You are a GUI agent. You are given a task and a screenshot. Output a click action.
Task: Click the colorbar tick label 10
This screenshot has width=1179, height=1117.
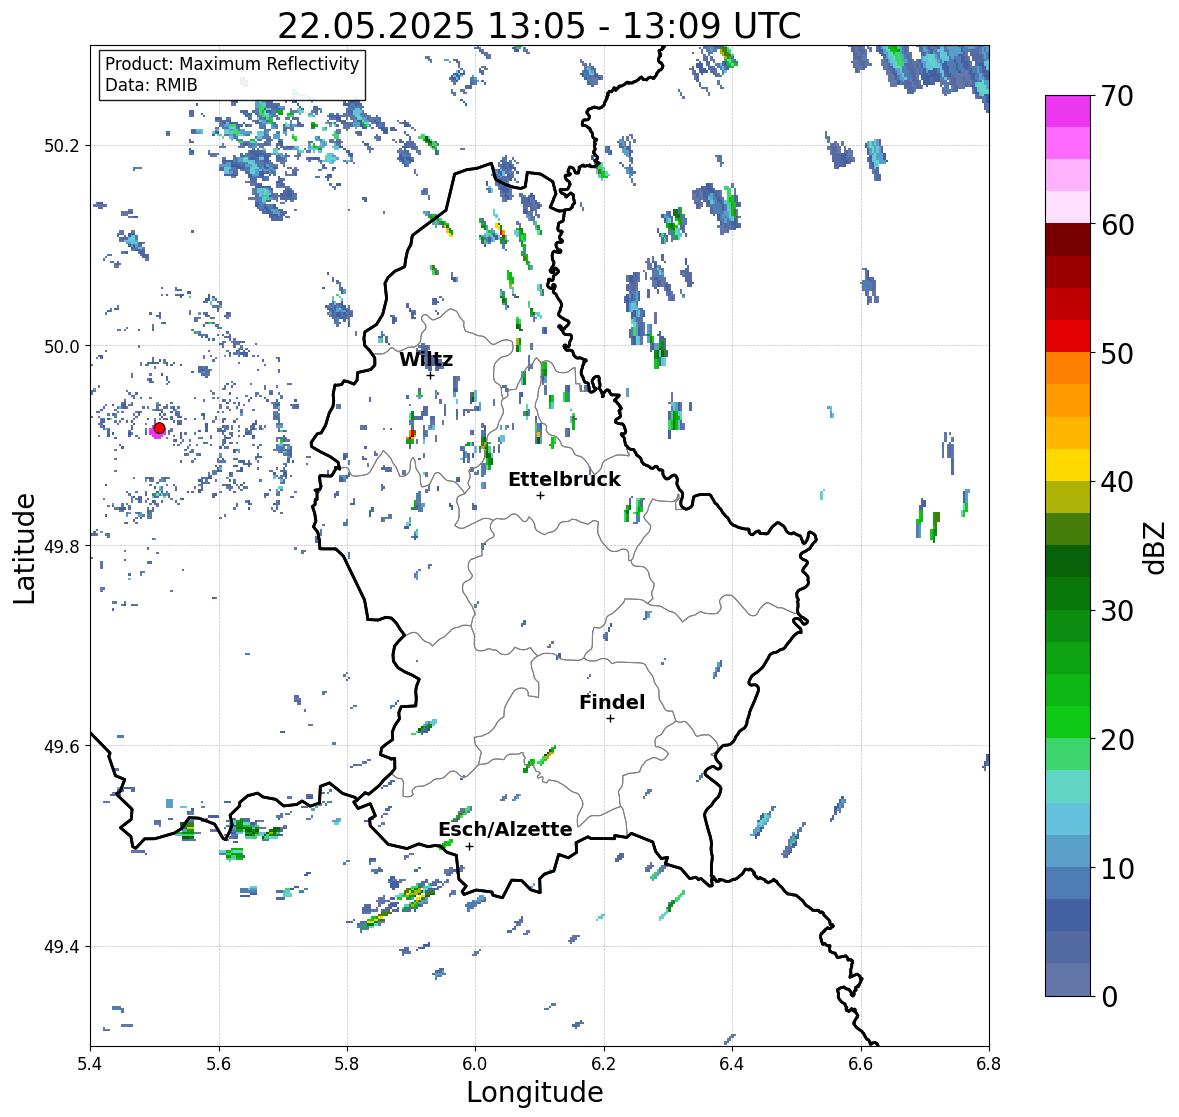coord(1117,868)
